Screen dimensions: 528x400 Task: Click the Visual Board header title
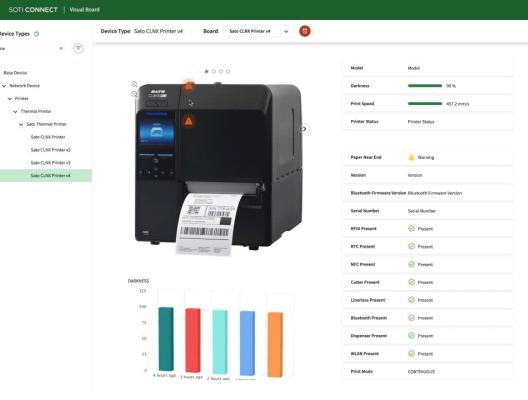coord(85,10)
